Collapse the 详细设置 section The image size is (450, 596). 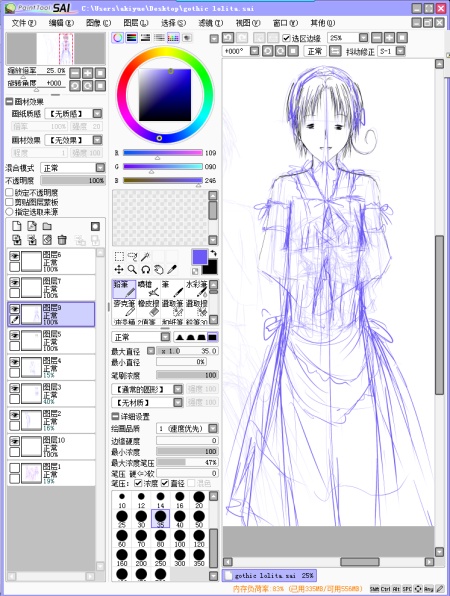(115, 416)
